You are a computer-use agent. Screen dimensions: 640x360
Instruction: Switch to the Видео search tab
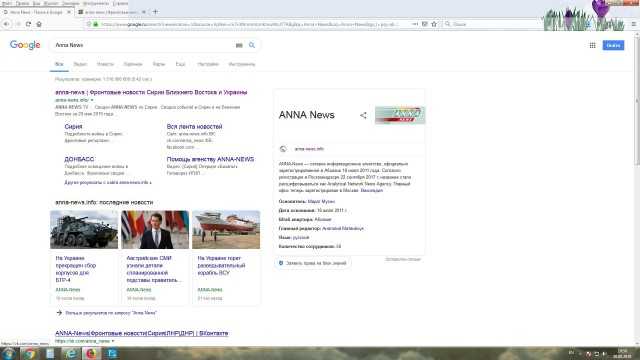tap(80, 64)
